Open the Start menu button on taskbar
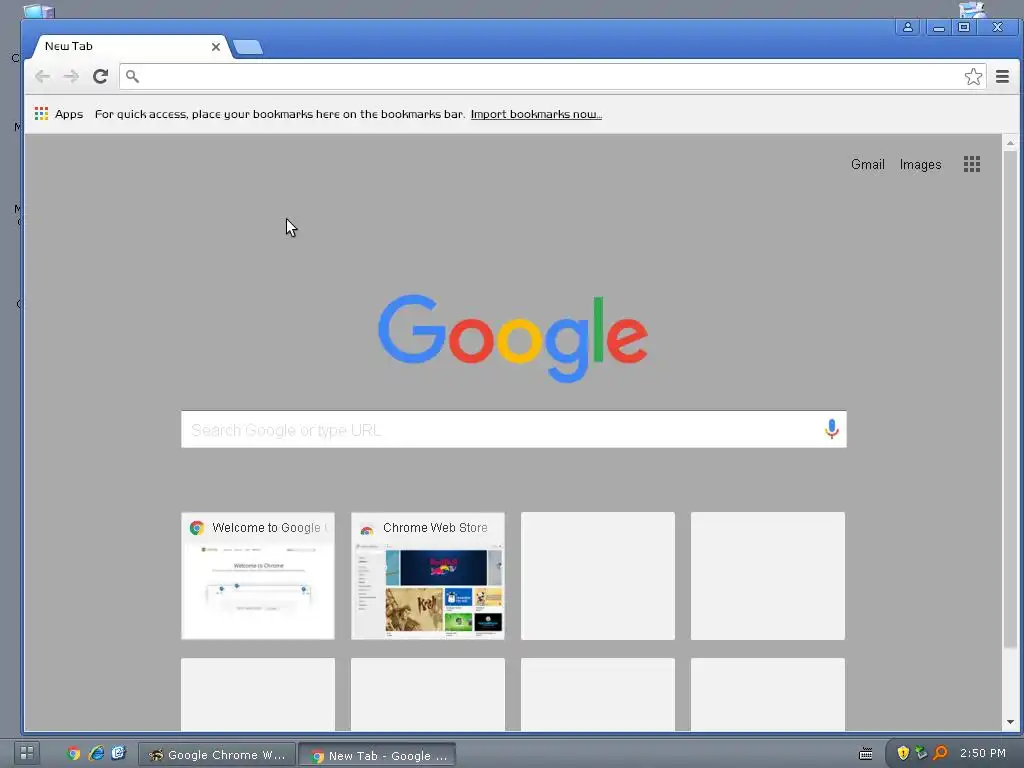1024x768 pixels. click(x=27, y=753)
